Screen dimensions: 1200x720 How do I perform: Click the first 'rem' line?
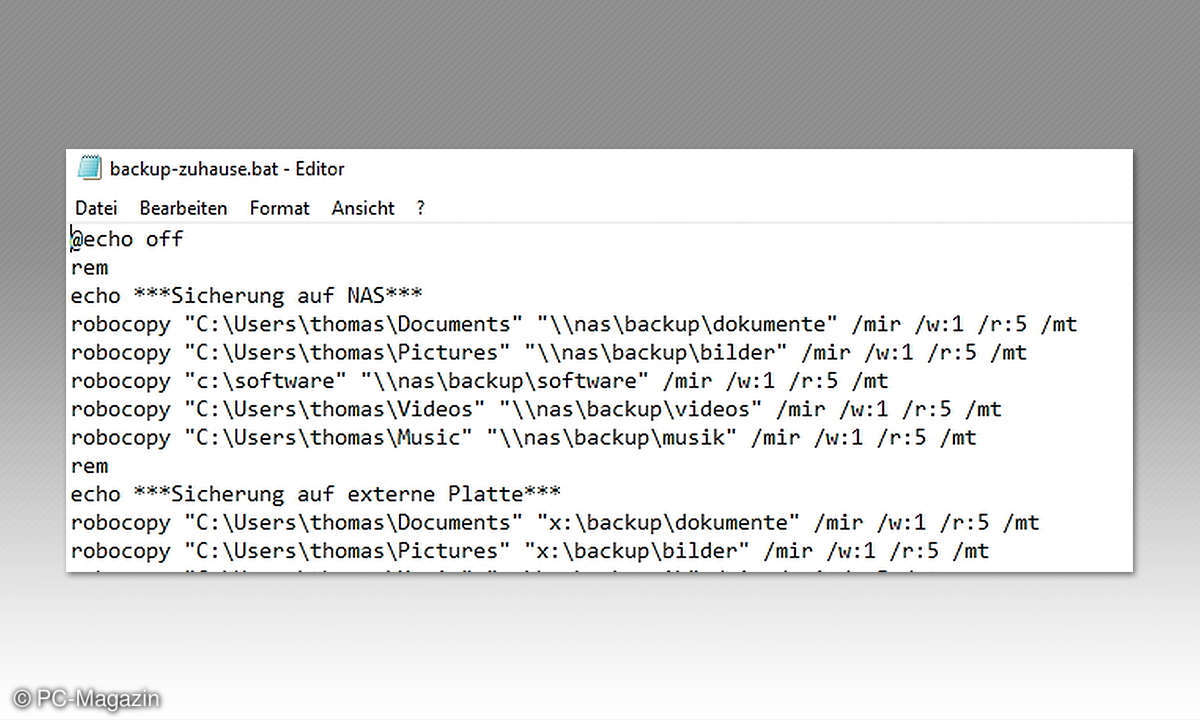89,267
